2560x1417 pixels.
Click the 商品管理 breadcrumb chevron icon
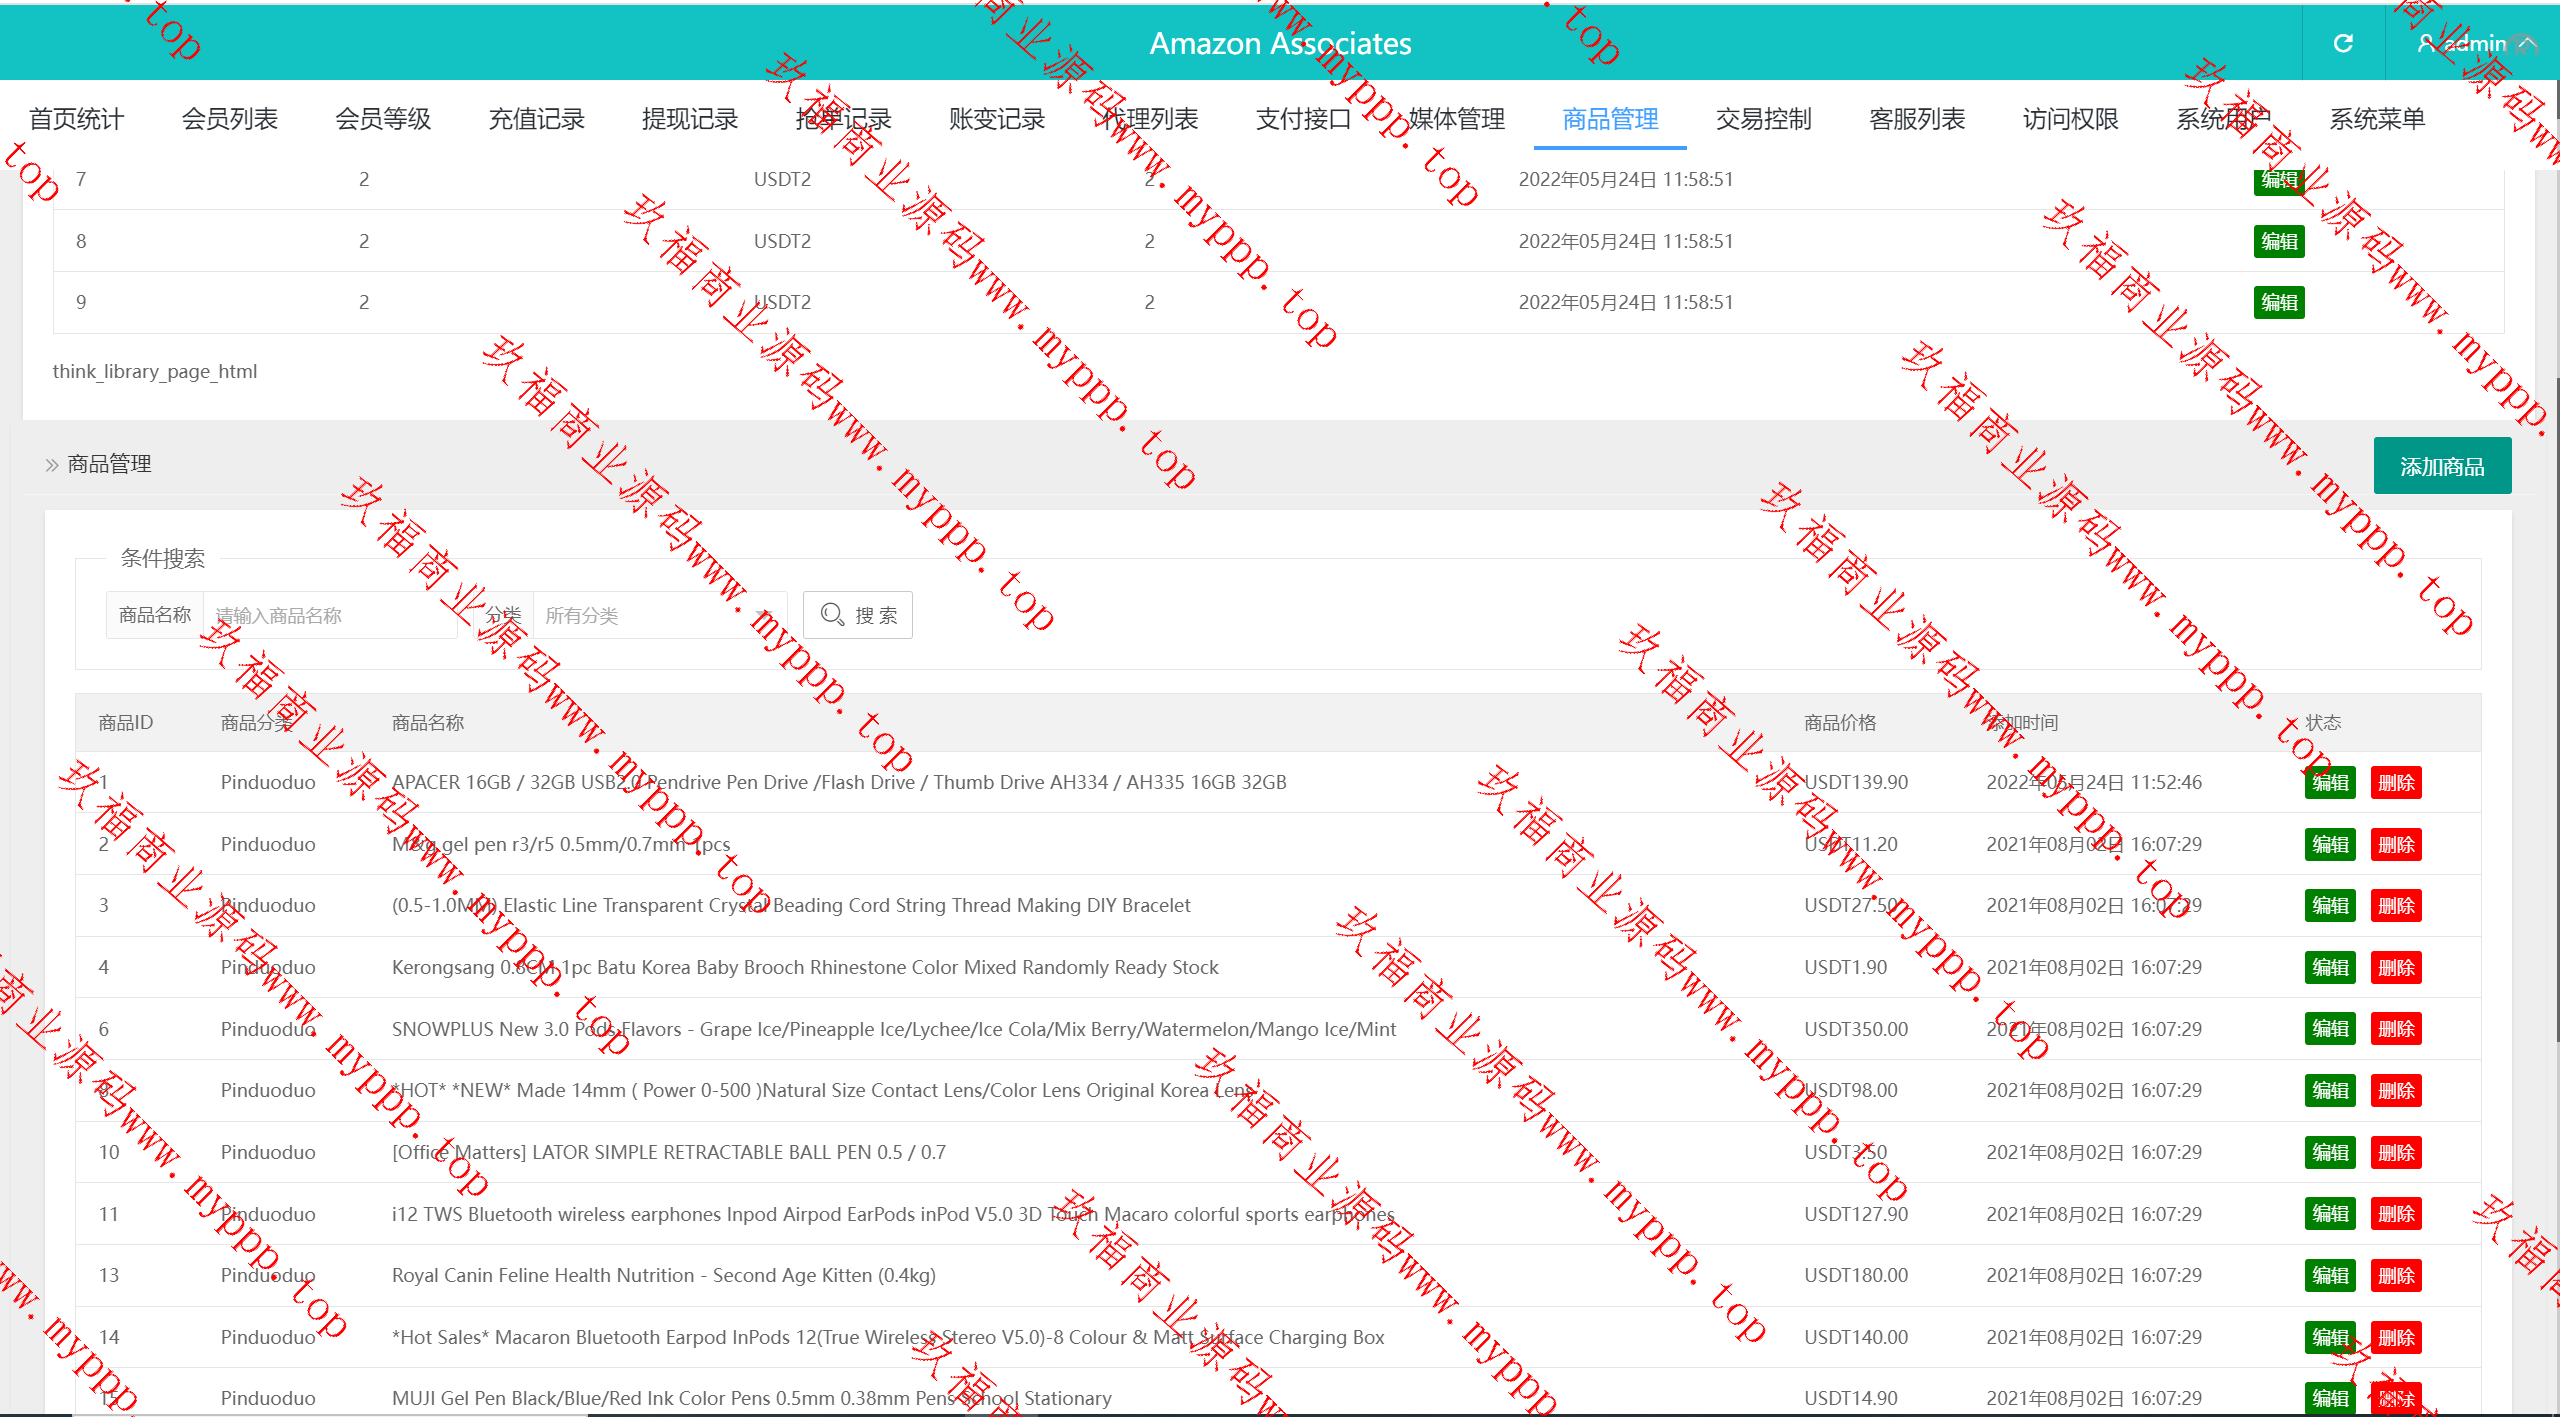tap(52, 465)
